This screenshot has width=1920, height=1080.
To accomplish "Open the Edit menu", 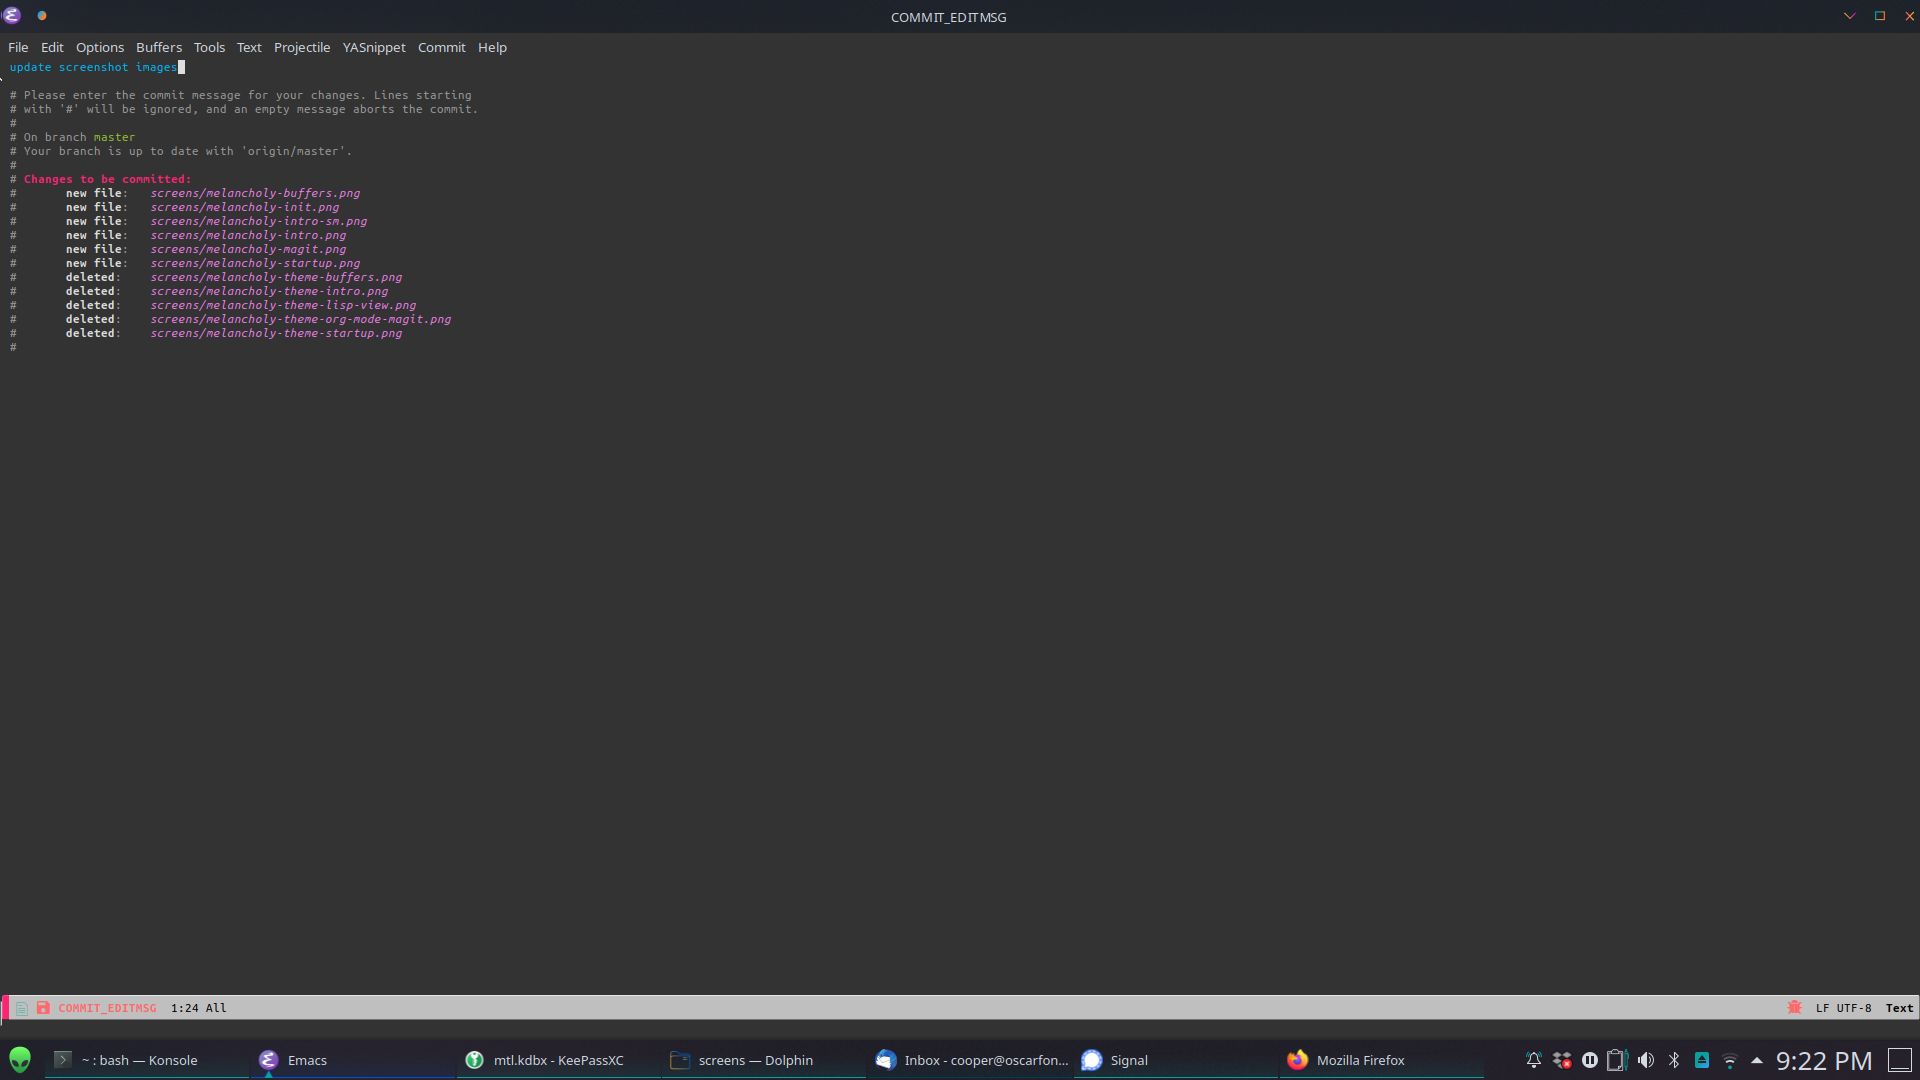I will tap(52, 47).
